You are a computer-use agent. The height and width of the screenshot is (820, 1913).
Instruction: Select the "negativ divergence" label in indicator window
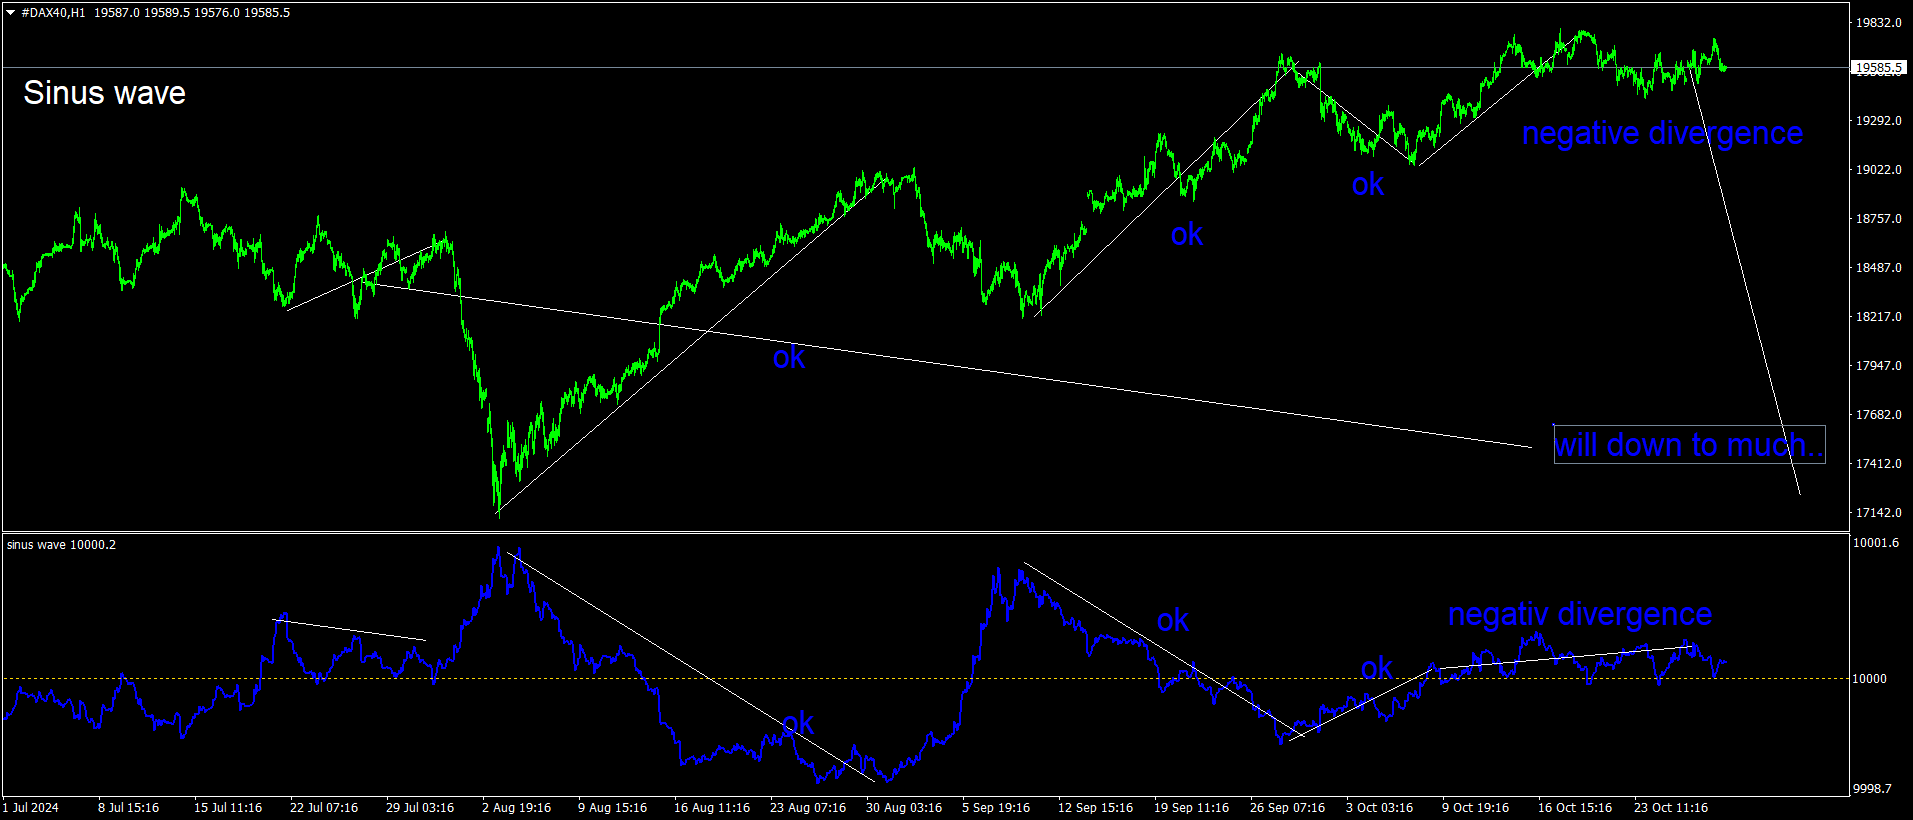pyautogui.click(x=1580, y=614)
